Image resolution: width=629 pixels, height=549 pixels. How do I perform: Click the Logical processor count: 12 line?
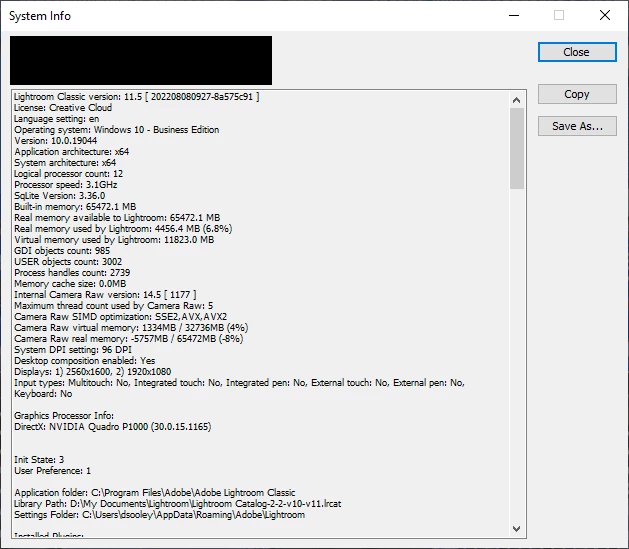tap(69, 174)
